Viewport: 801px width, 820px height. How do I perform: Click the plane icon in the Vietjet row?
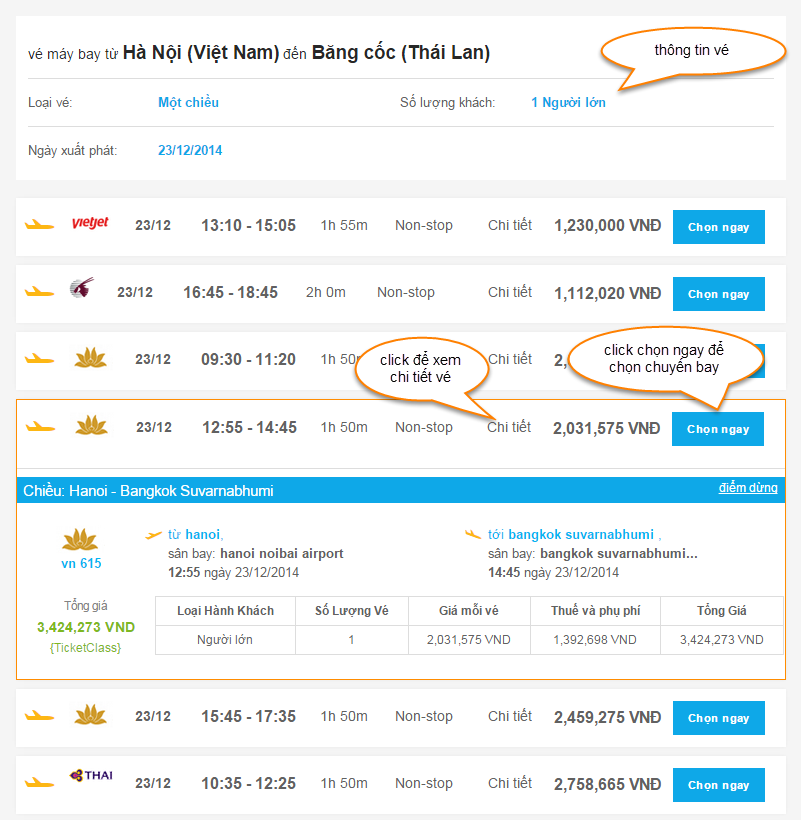[x=40, y=225]
